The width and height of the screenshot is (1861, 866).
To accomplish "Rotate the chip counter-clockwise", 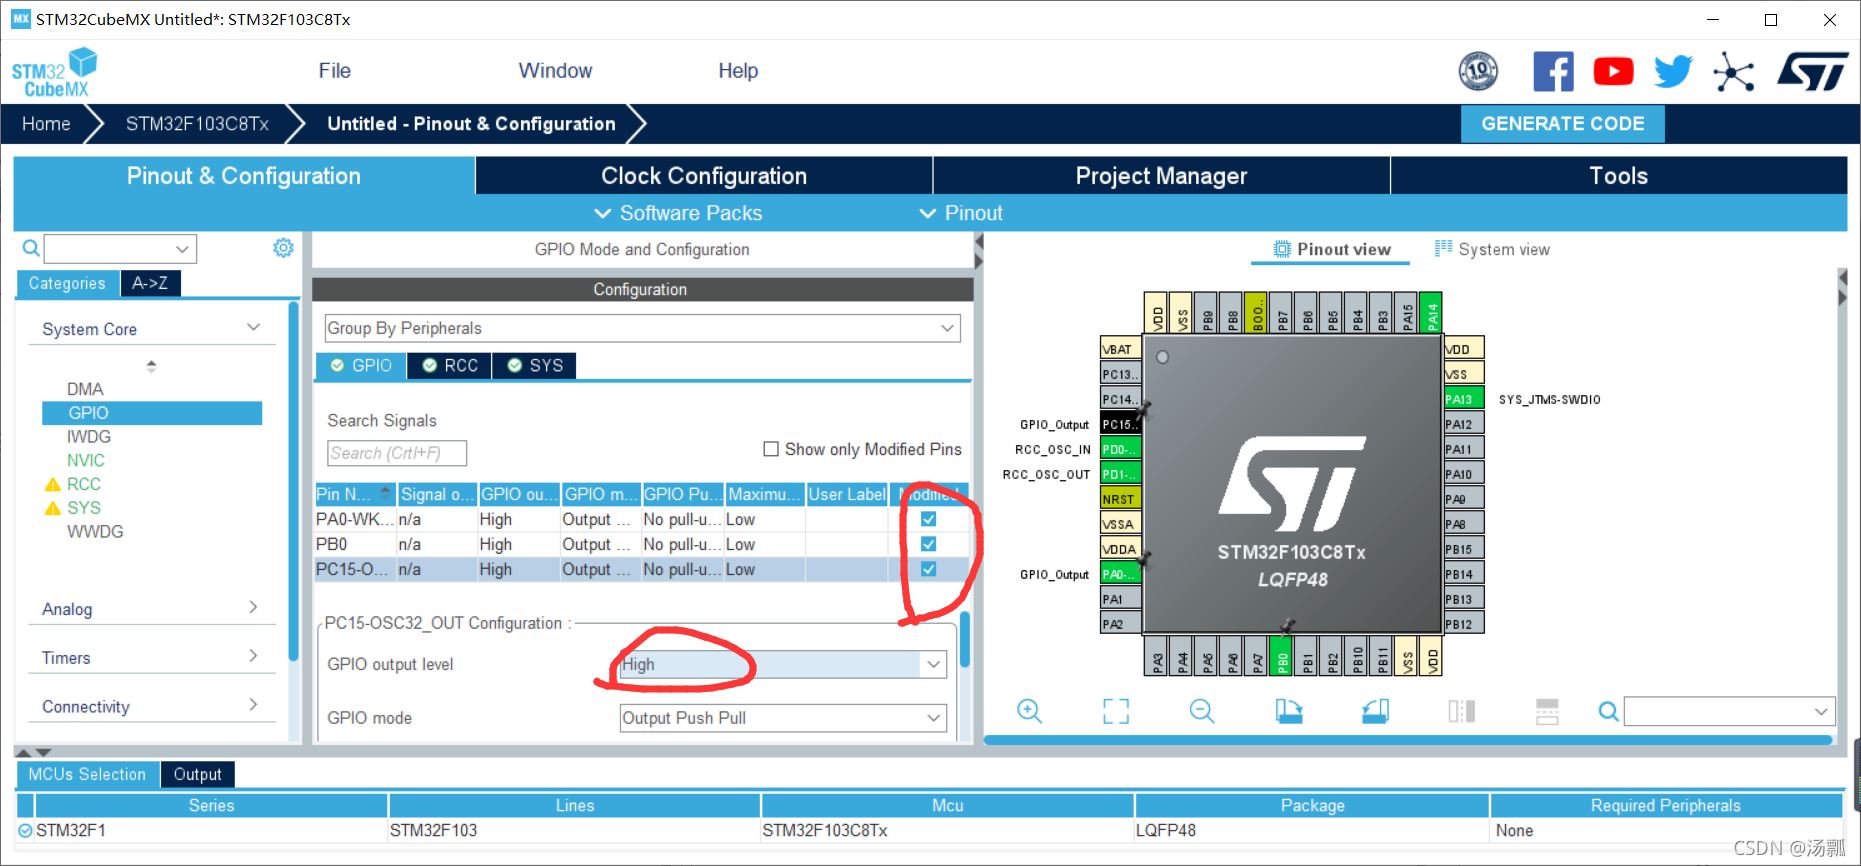I will pyautogui.click(x=1375, y=711).
